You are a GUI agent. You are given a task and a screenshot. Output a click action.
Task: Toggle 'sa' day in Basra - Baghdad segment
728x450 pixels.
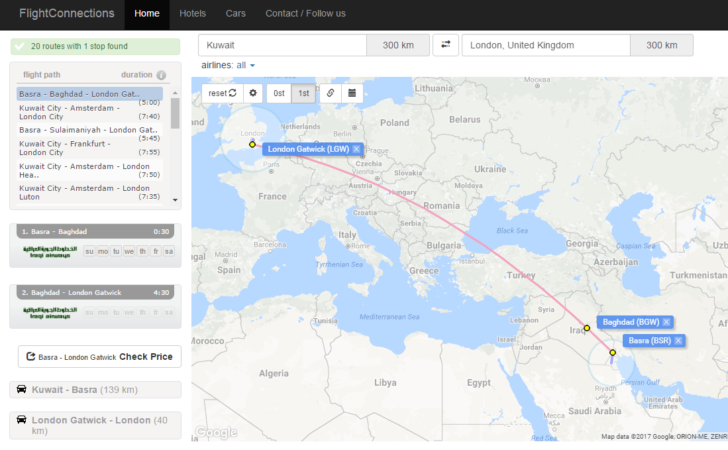169,251
